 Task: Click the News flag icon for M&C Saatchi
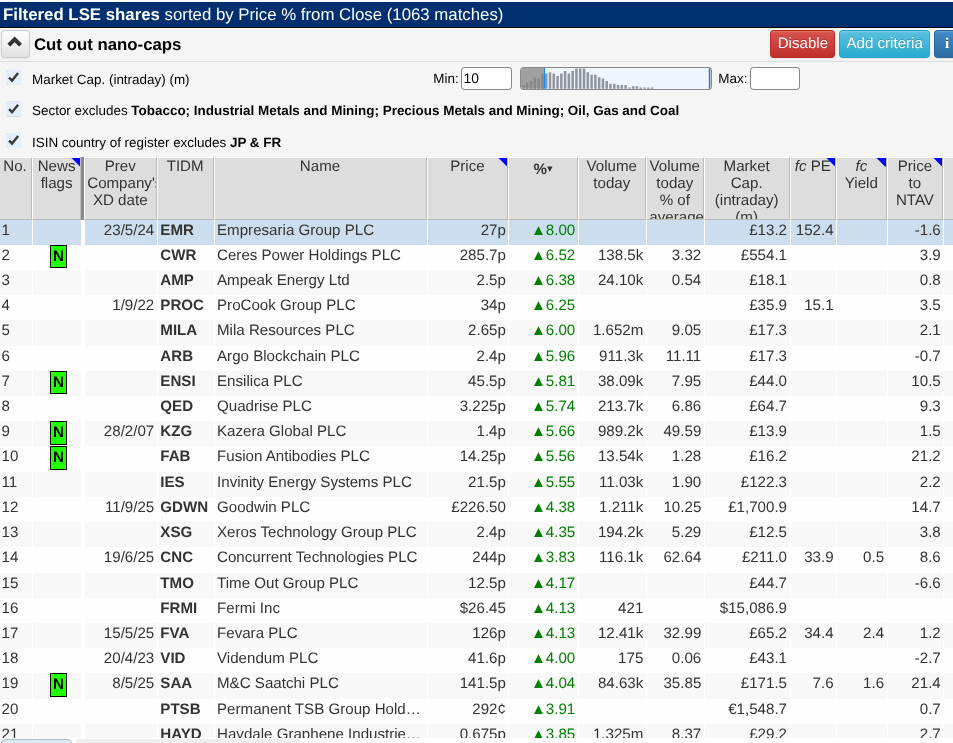pyautogui.click(x=58, y=684)
